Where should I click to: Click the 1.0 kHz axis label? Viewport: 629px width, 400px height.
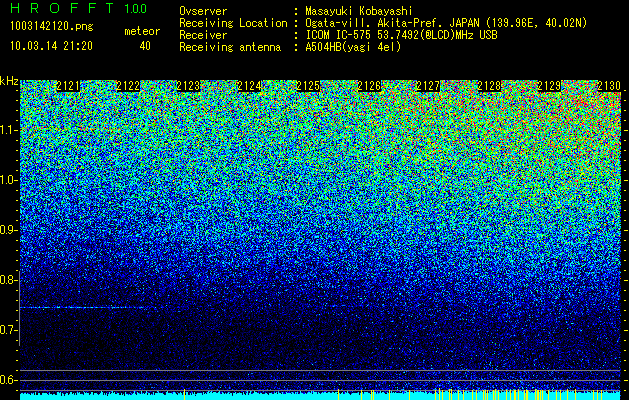tap(9, 181)
